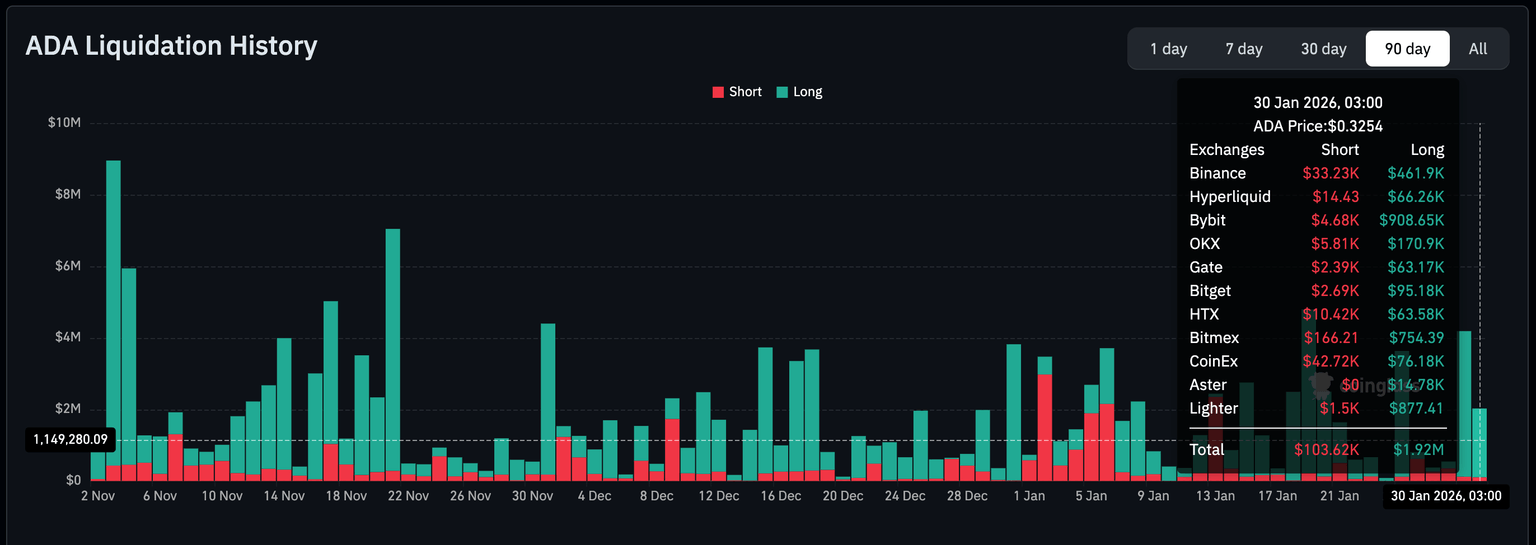Click the Bybit row in the tooltip
The width and height of the screenshot is (1536, 545).
[1316, 220]
